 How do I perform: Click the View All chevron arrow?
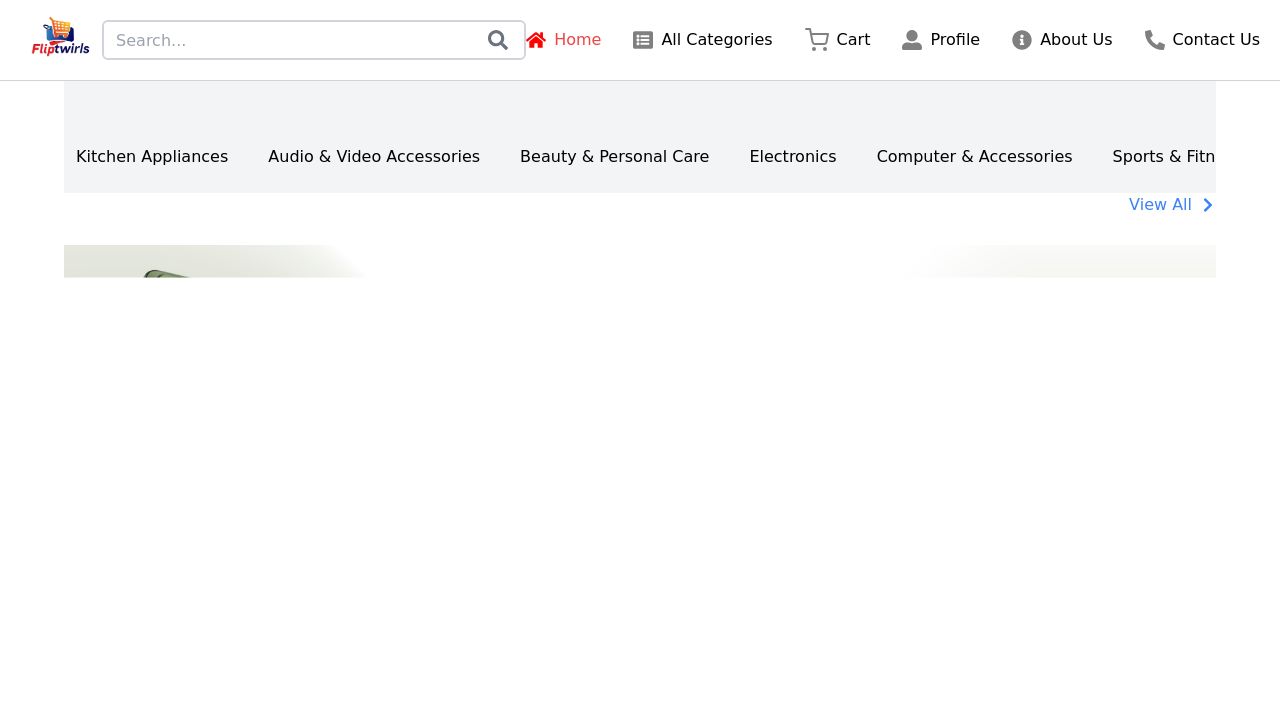point(1208,205)
